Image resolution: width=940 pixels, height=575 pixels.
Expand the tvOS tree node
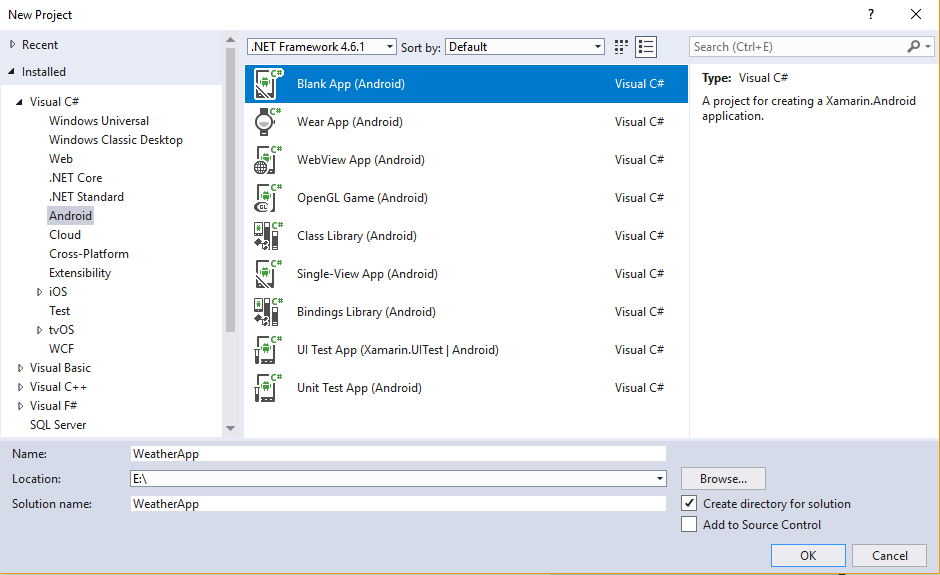[40, 330]
